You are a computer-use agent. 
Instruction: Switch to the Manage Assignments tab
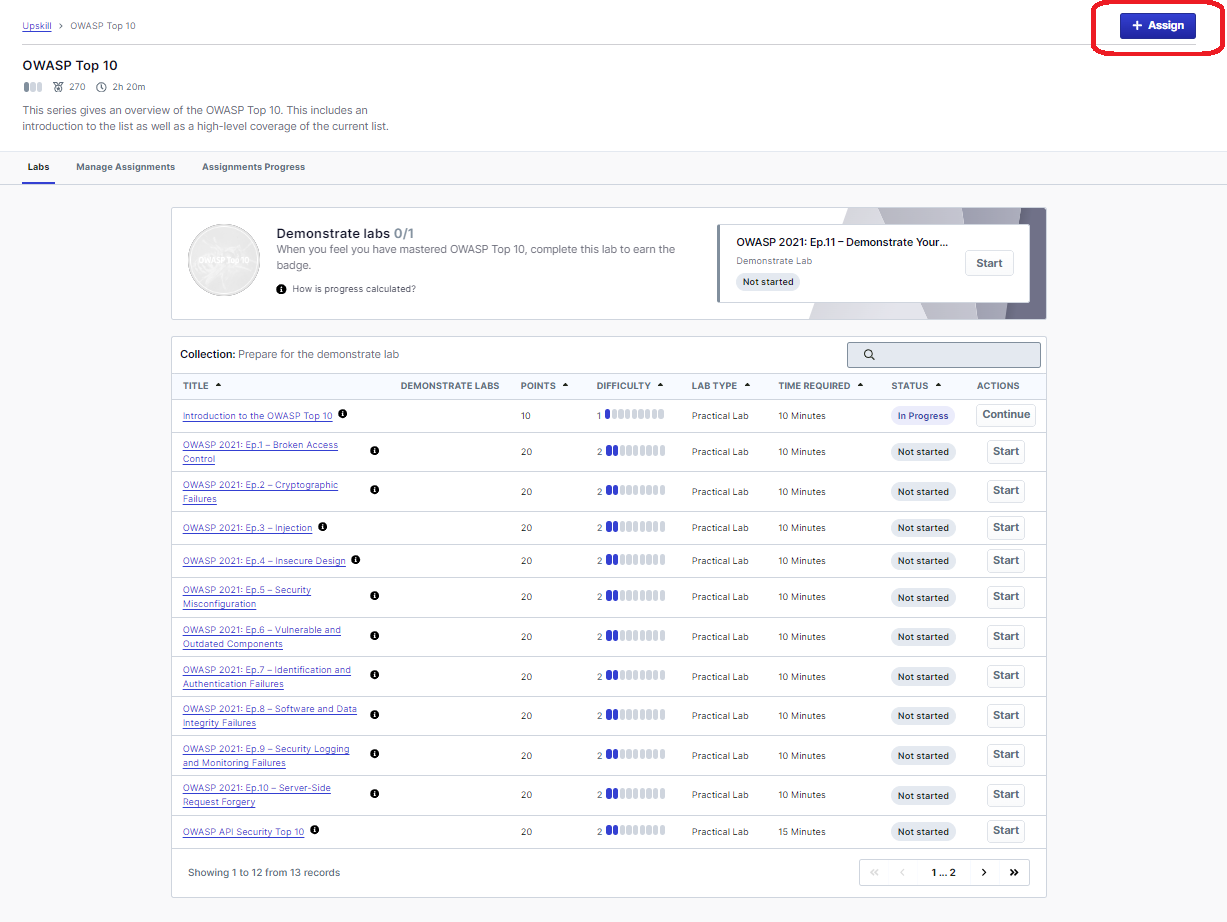125,167
